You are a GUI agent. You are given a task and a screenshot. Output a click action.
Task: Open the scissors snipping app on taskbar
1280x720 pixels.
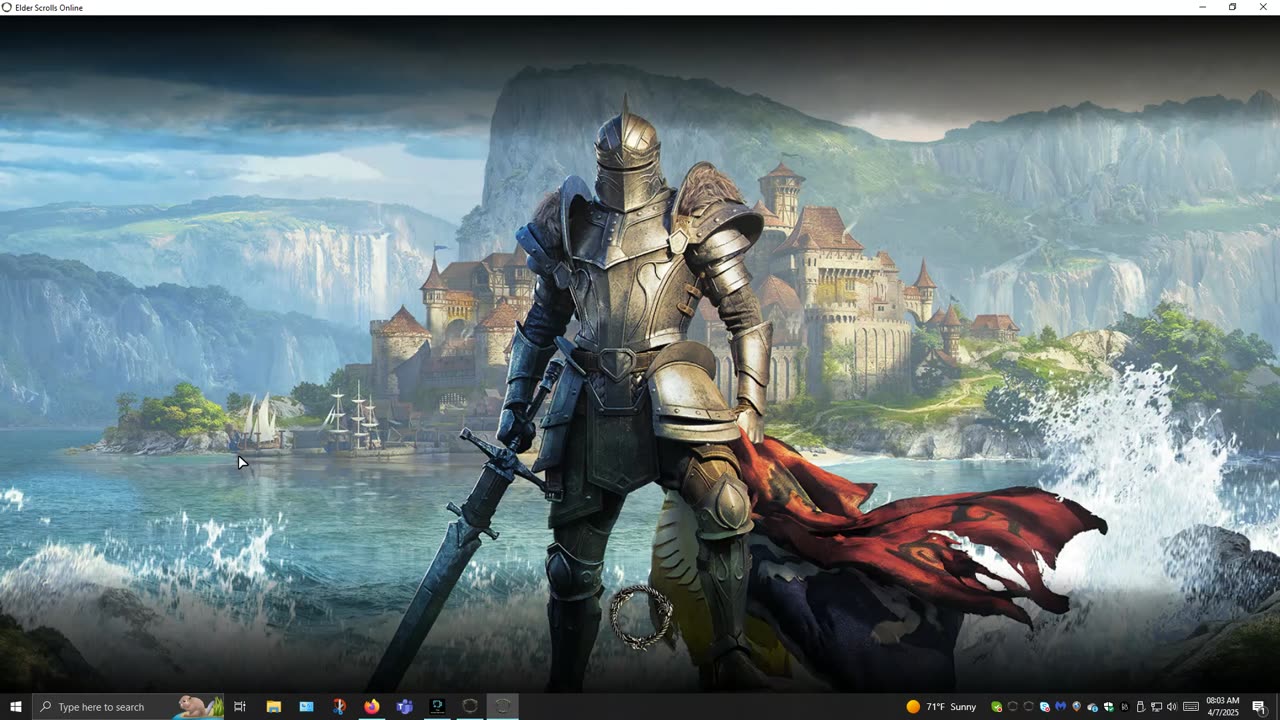click(x=339, y=707)
